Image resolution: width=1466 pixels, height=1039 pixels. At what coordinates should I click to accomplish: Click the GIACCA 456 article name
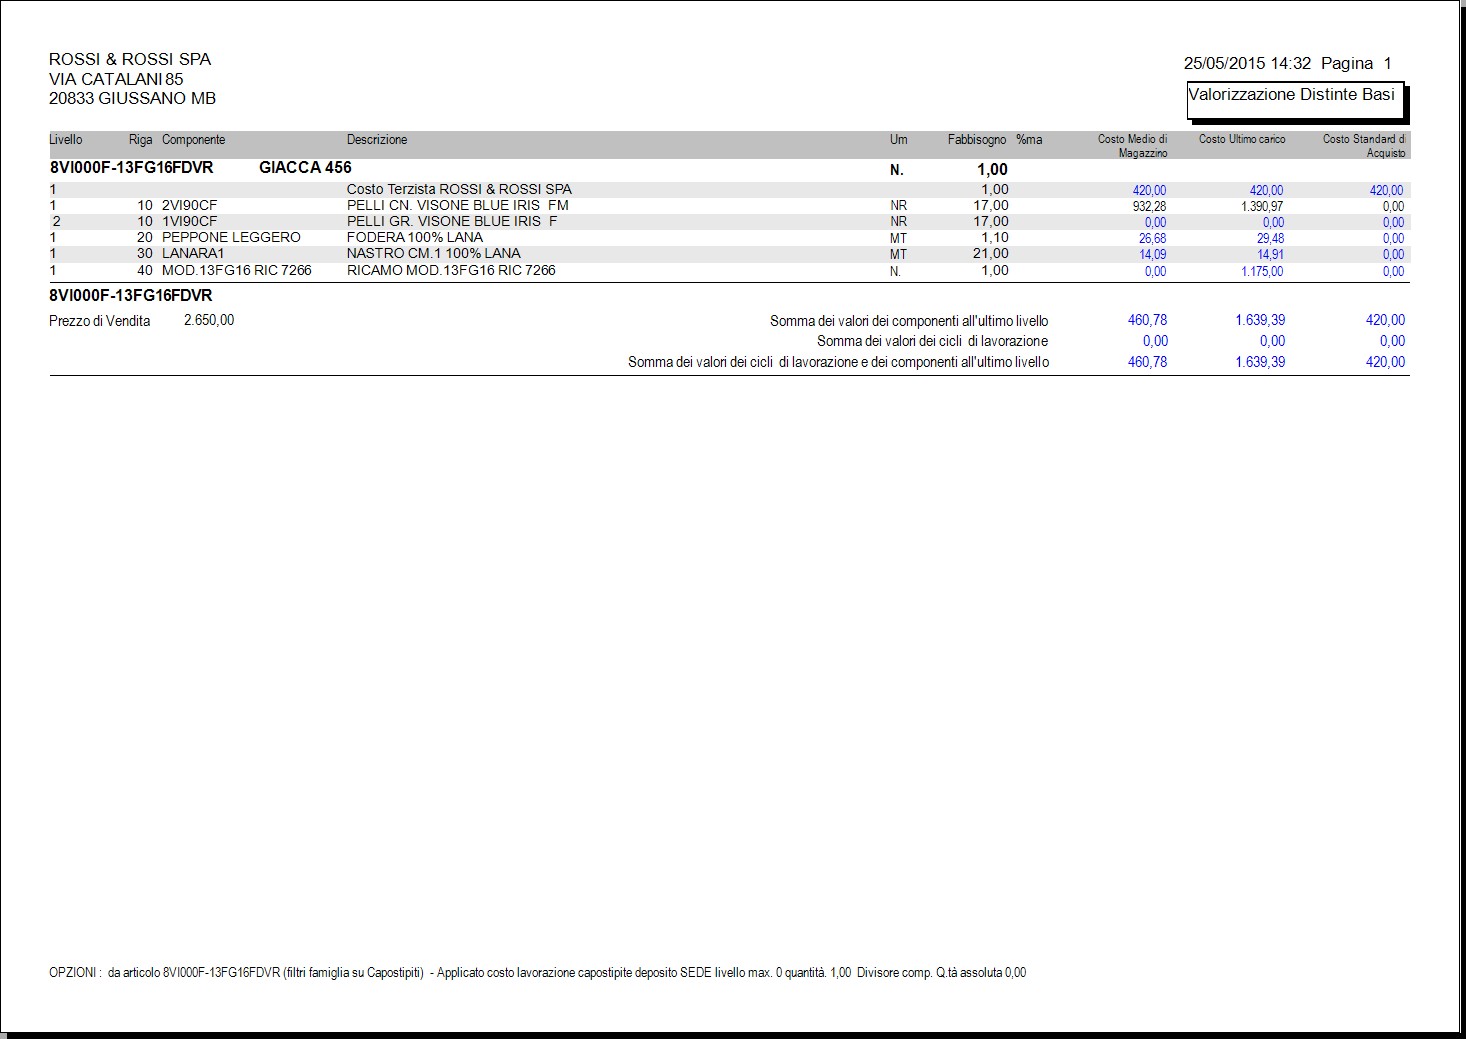[305, 168]
